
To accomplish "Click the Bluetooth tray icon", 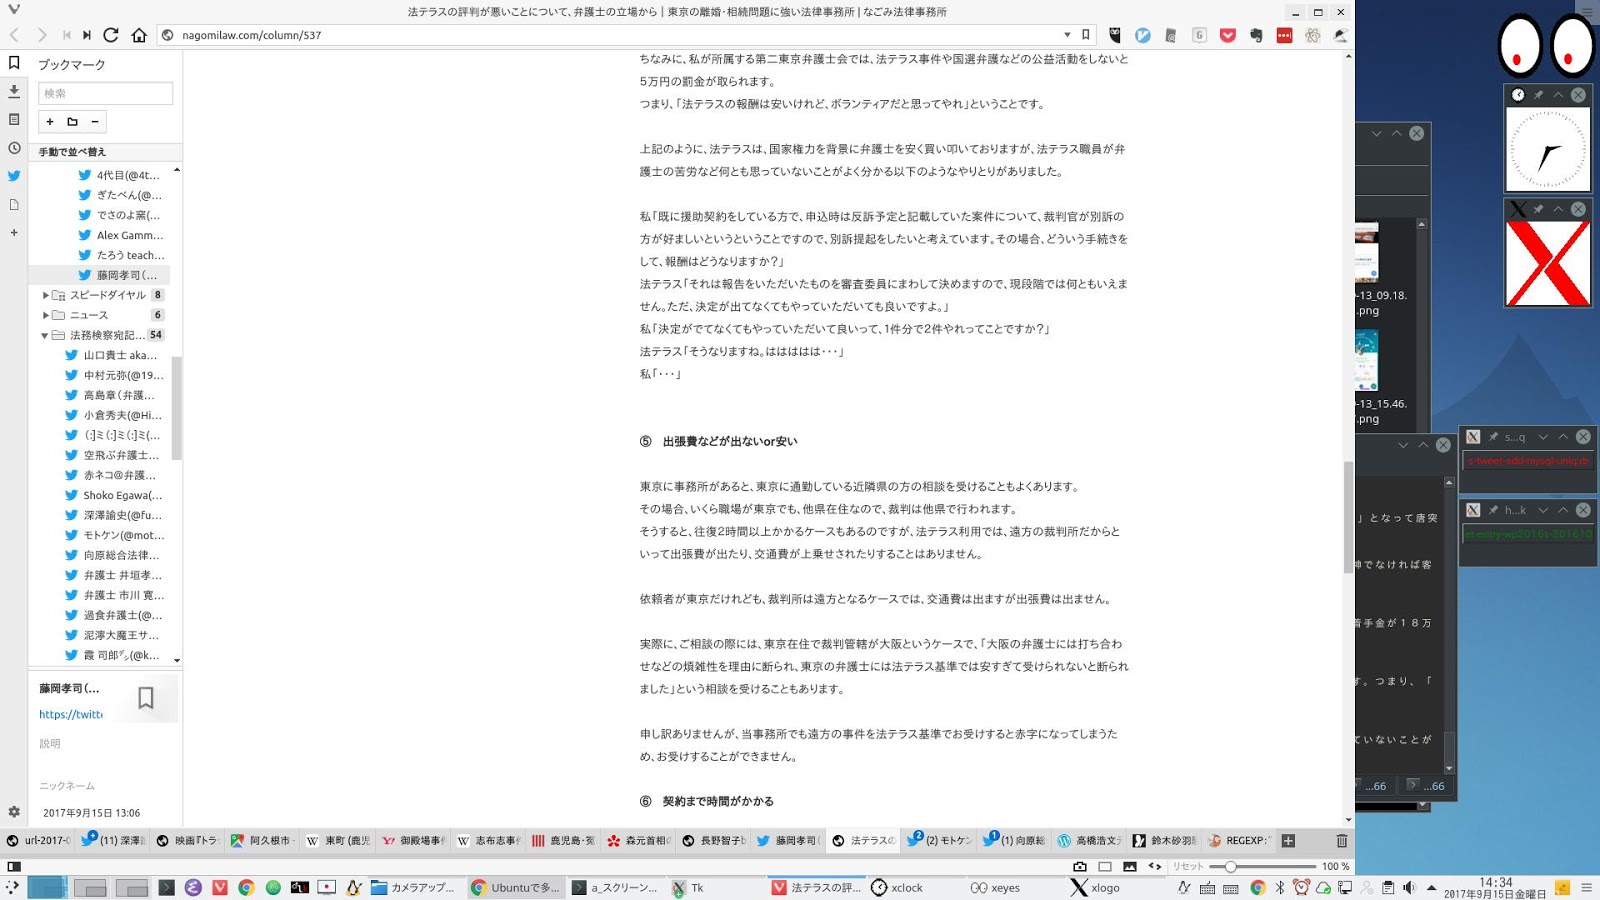I will click(x=1280, y=887).
